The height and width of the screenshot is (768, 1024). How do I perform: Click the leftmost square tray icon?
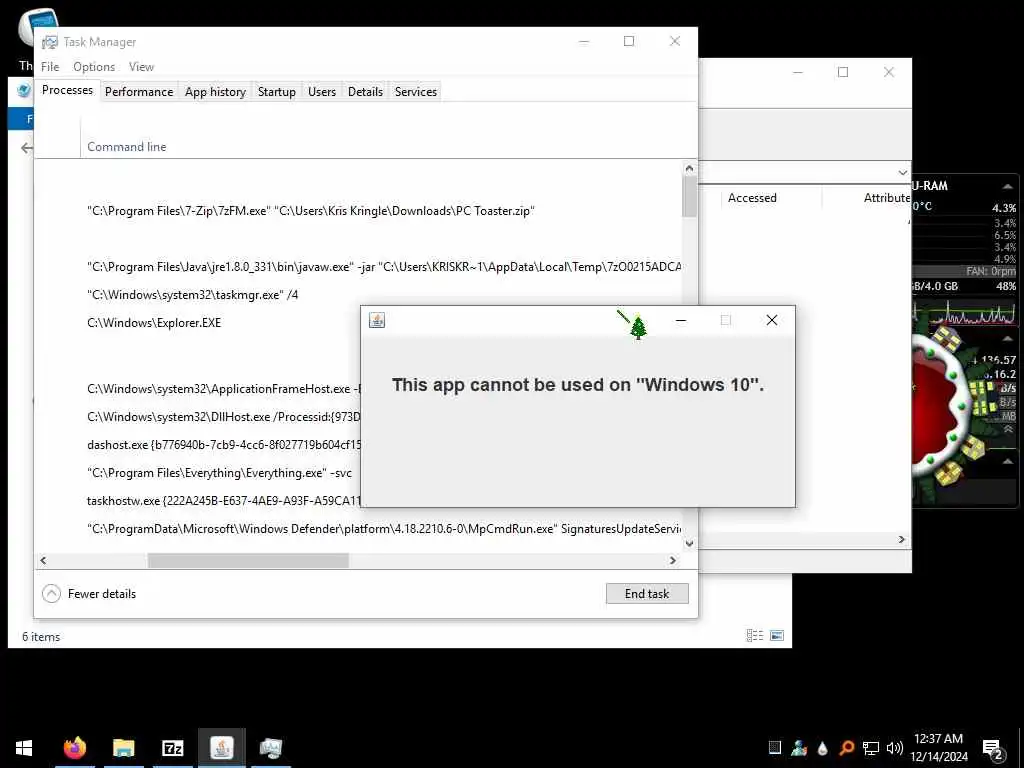pos(775,748)
